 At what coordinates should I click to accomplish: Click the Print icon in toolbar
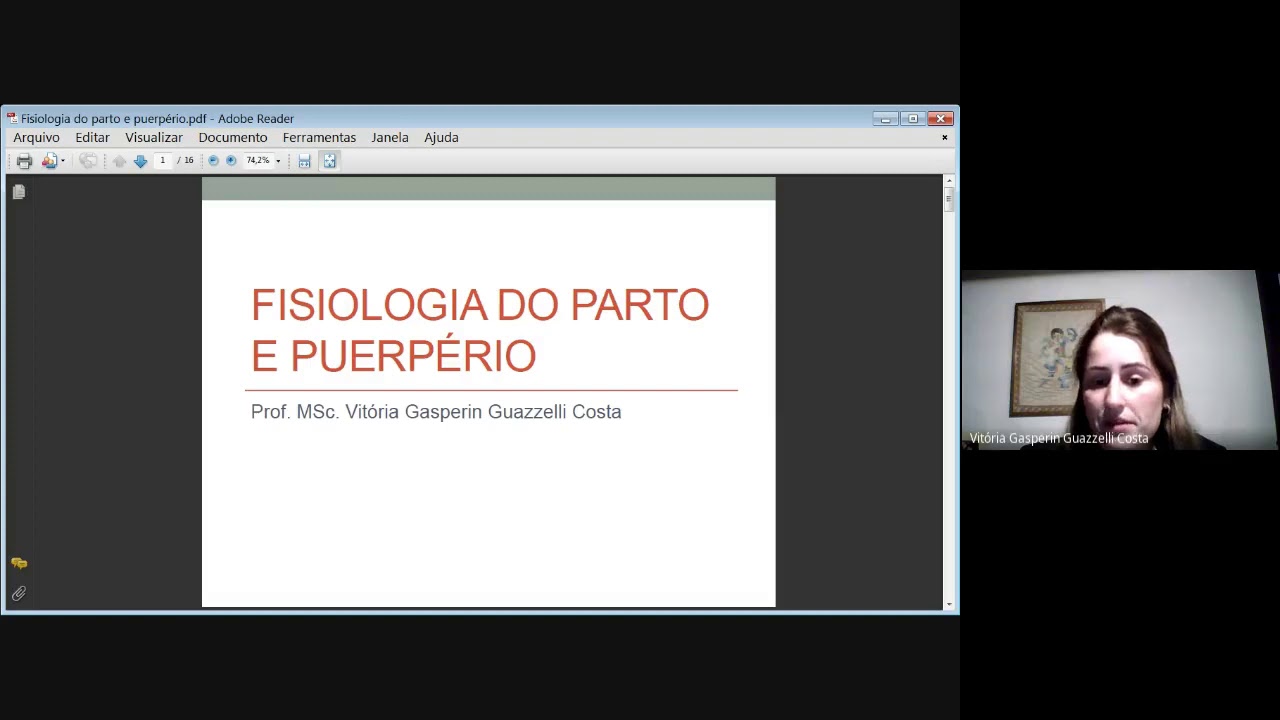(x=24, y=161)
